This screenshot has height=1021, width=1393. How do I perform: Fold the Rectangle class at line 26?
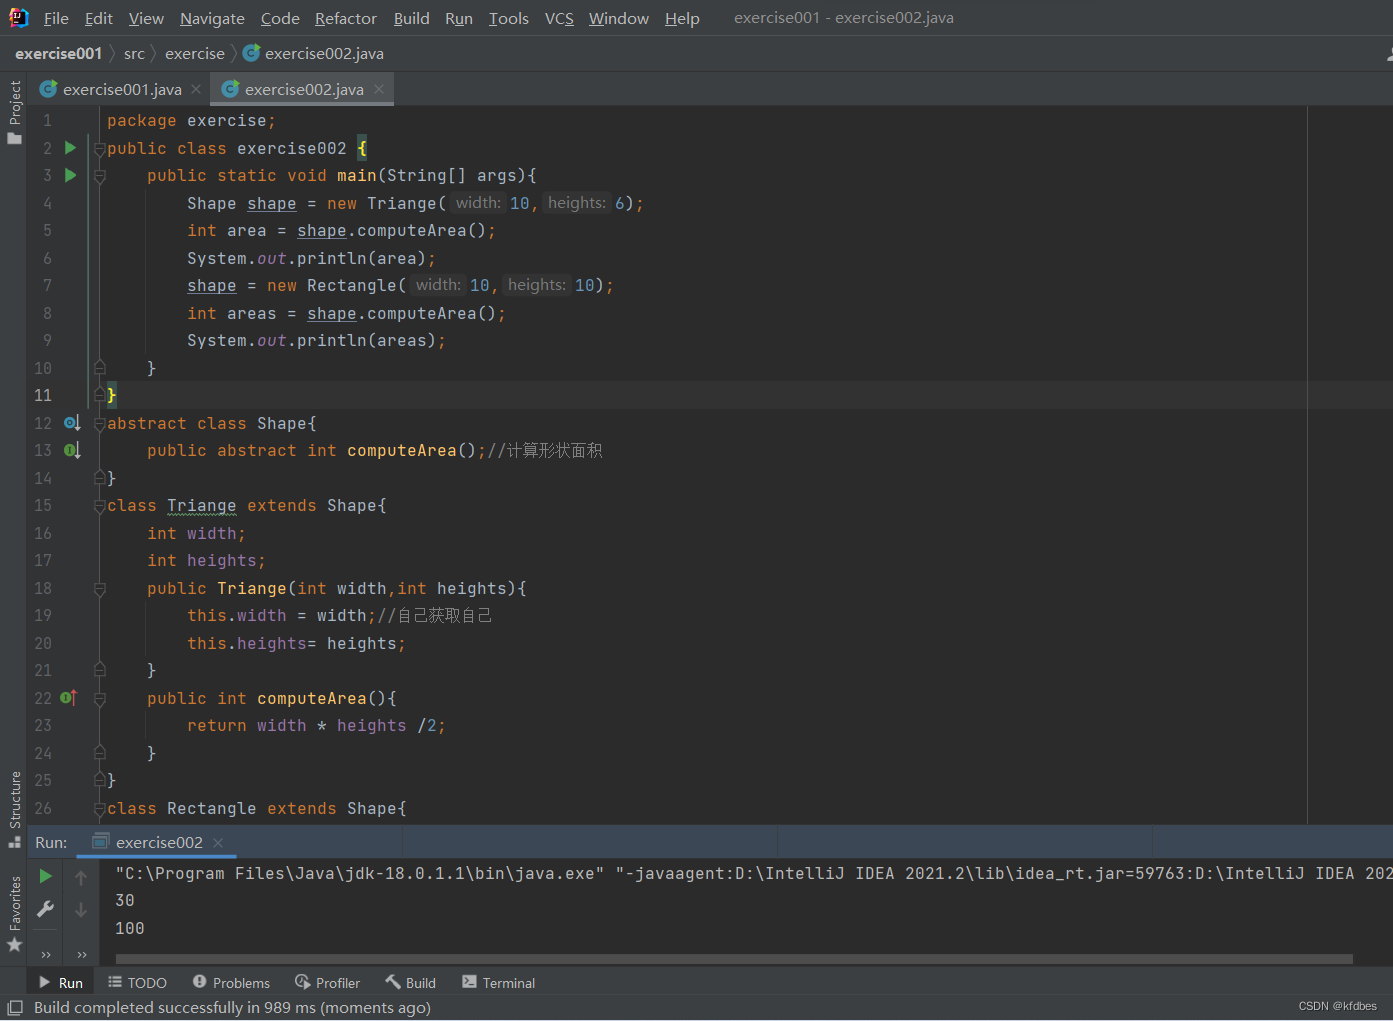99,809
